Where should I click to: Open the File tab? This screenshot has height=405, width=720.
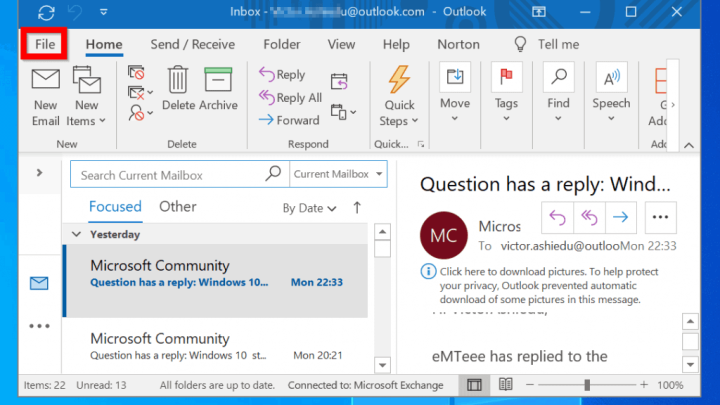tap(45, 44)
